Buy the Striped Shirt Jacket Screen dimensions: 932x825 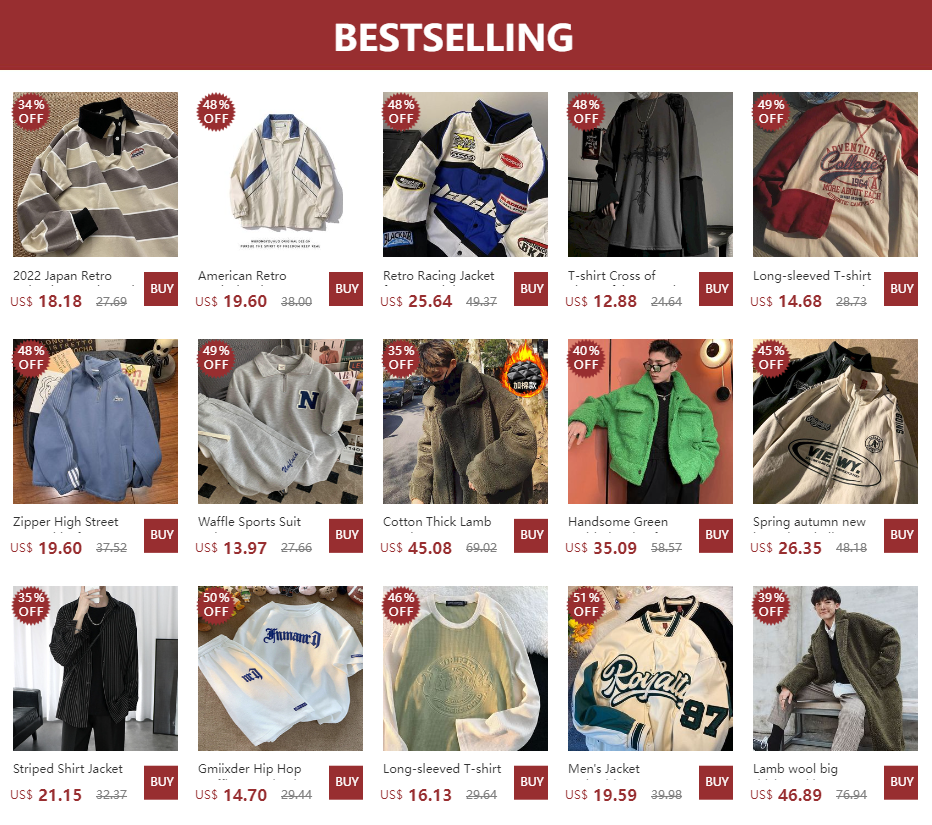tap(161, 782)
